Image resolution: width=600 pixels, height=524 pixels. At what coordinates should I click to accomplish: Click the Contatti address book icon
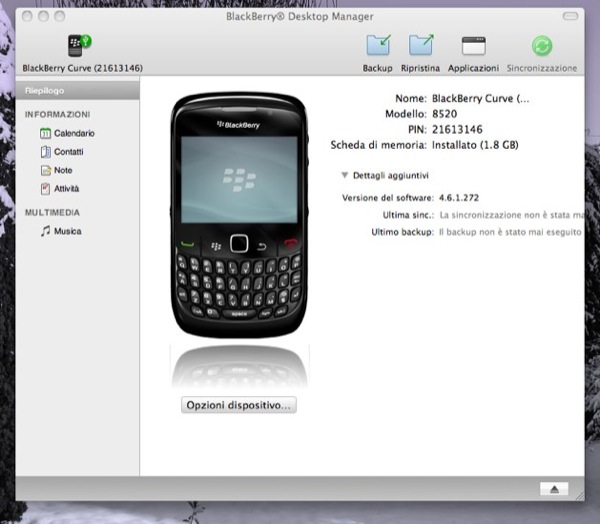45,152
